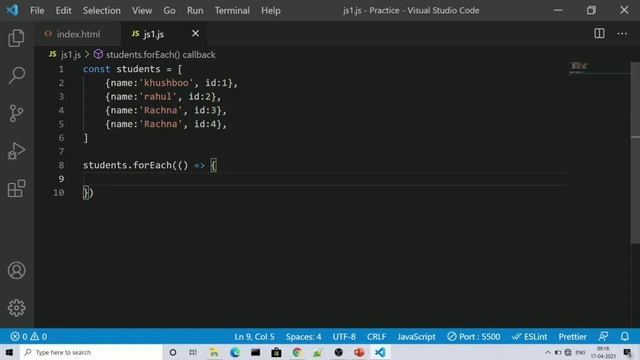Click line number 8 in the gutter
Image resolution: width=640 pixels, height=360 pixels.
61,165
